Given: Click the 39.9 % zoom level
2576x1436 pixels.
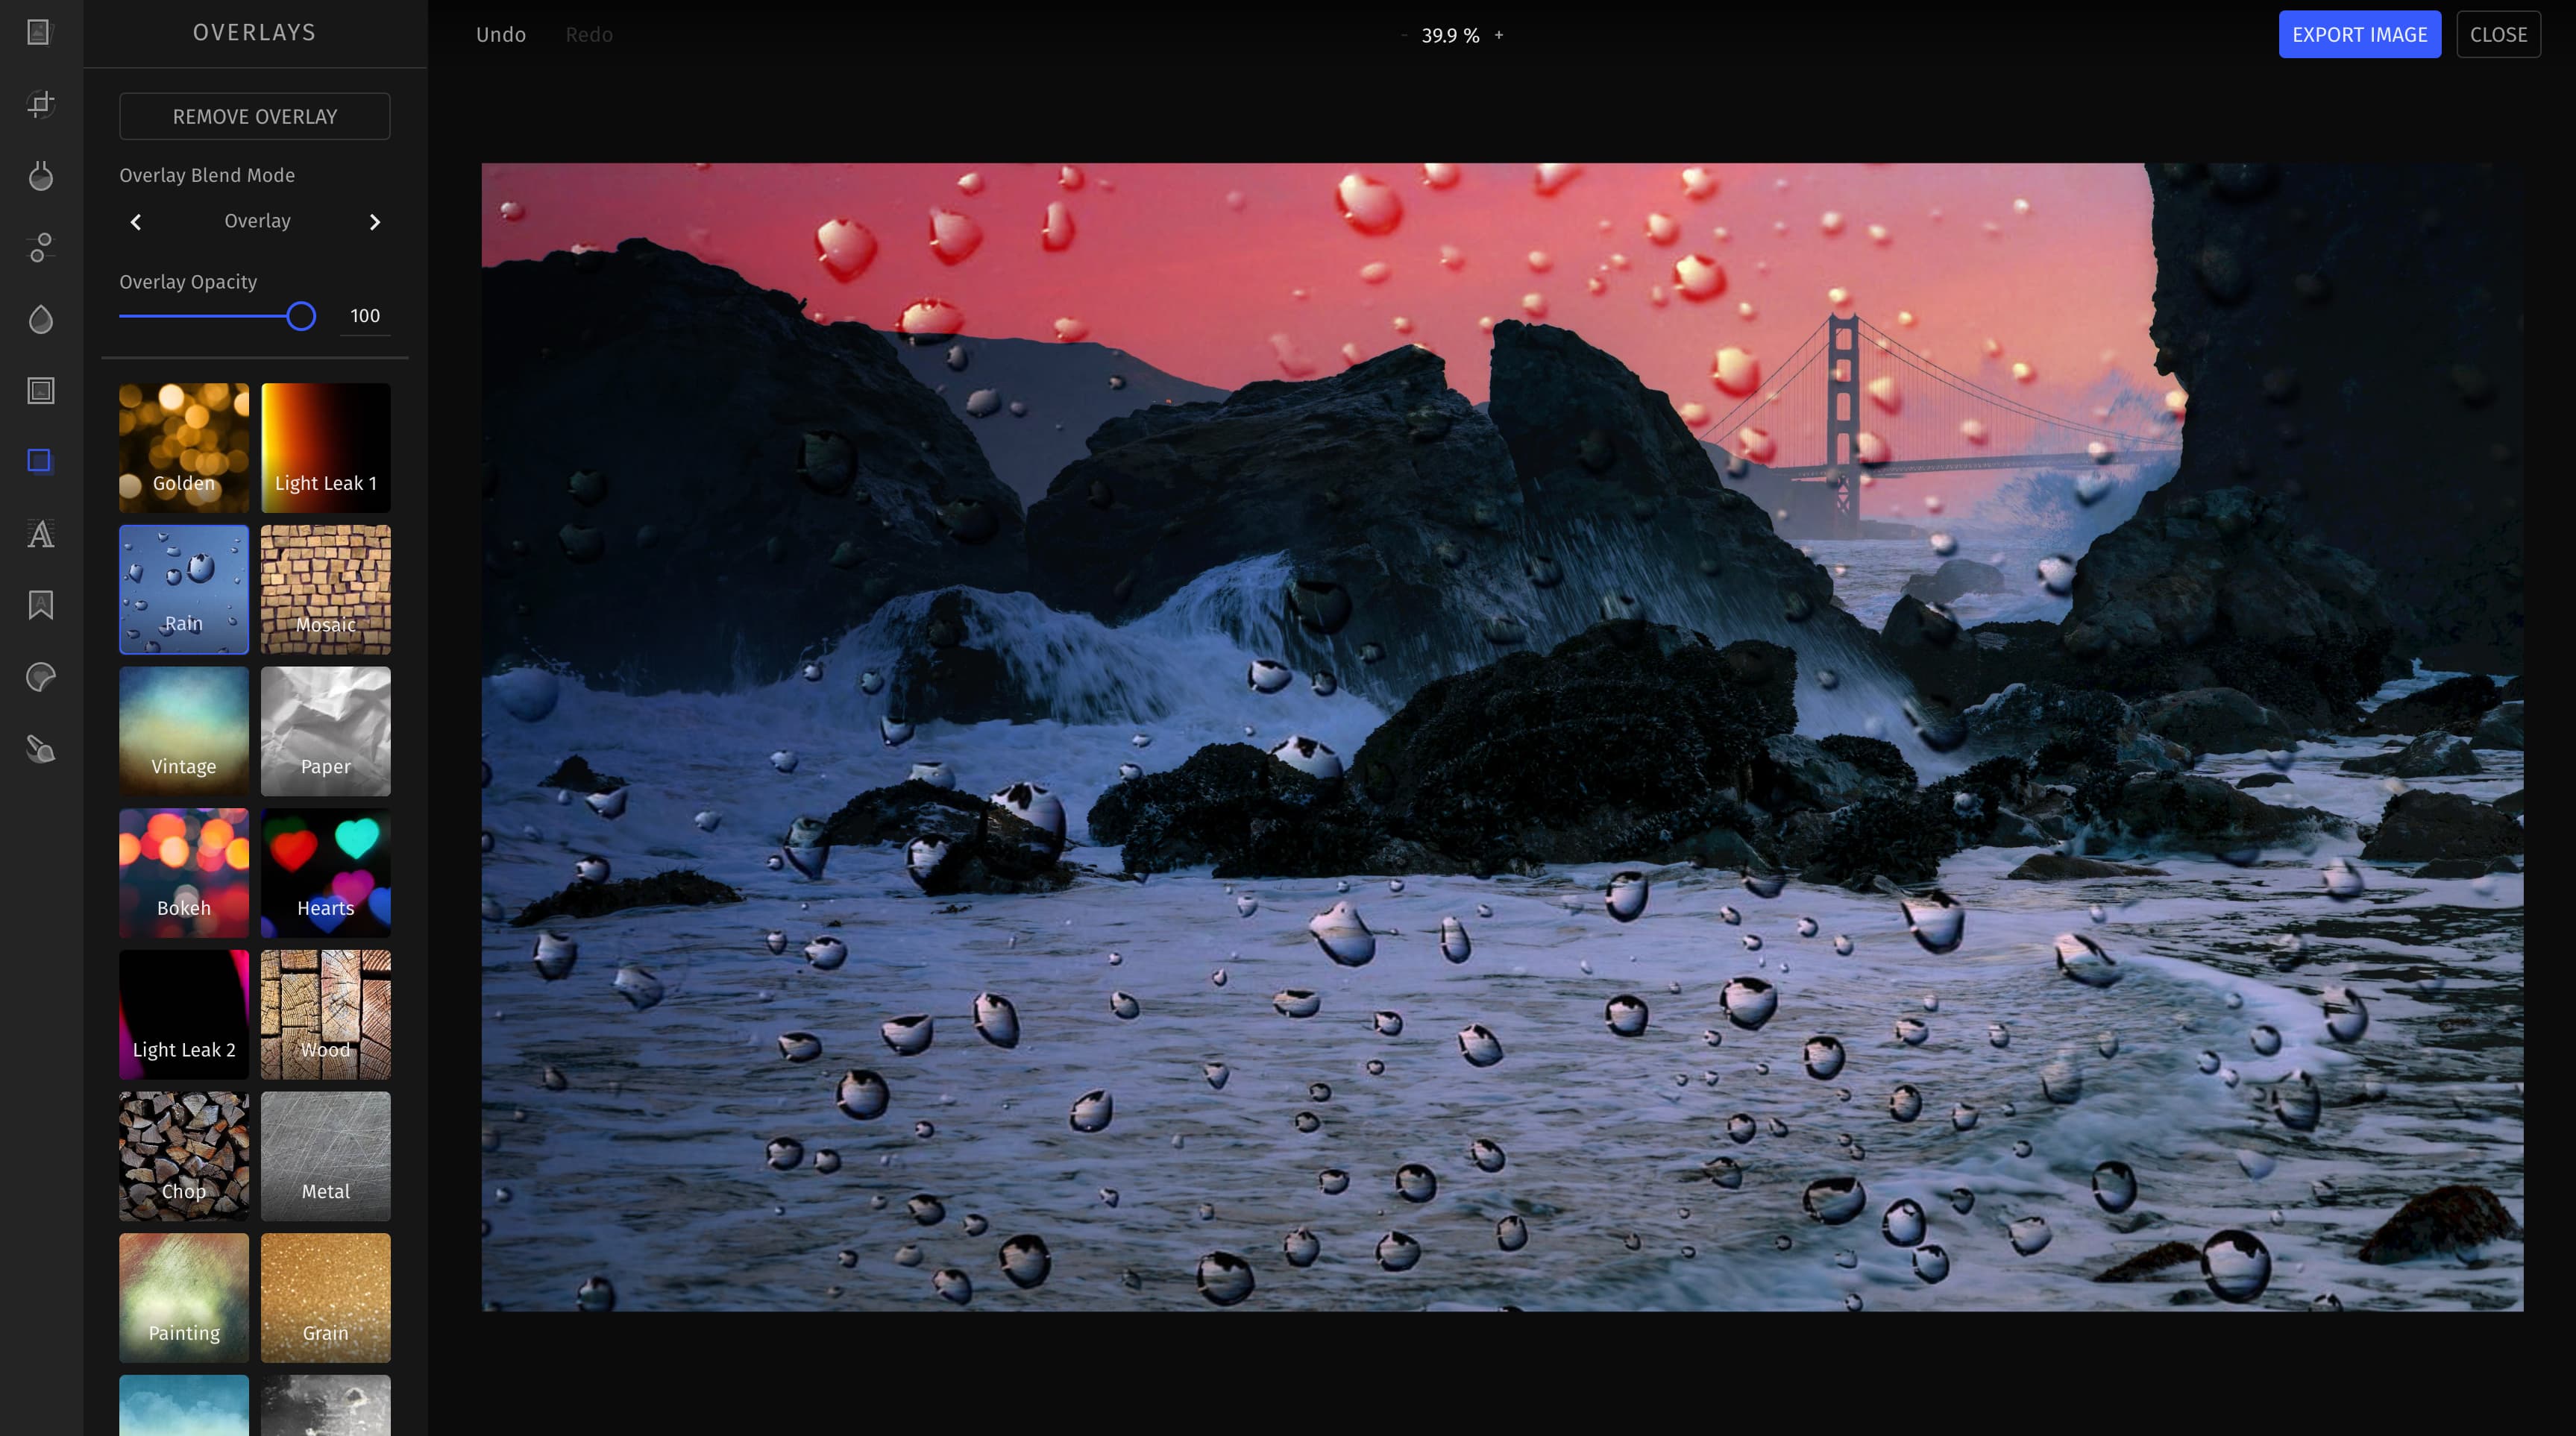Looking at the screenshot, I should pyautogui.click(x=1450, y=35).
